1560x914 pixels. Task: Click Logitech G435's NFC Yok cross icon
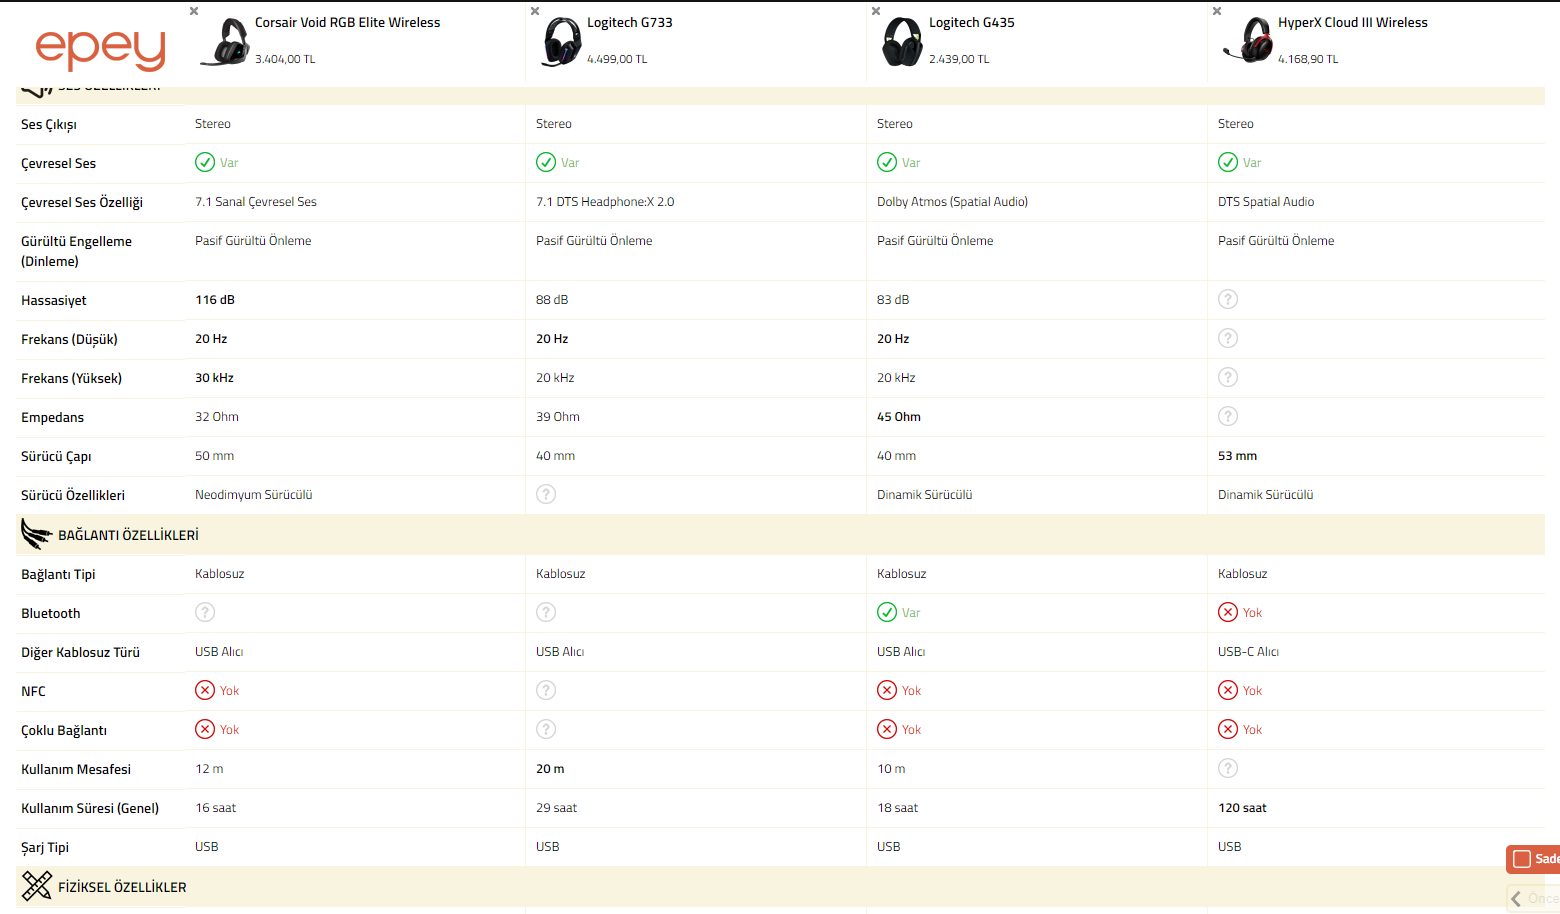[887, 690]
